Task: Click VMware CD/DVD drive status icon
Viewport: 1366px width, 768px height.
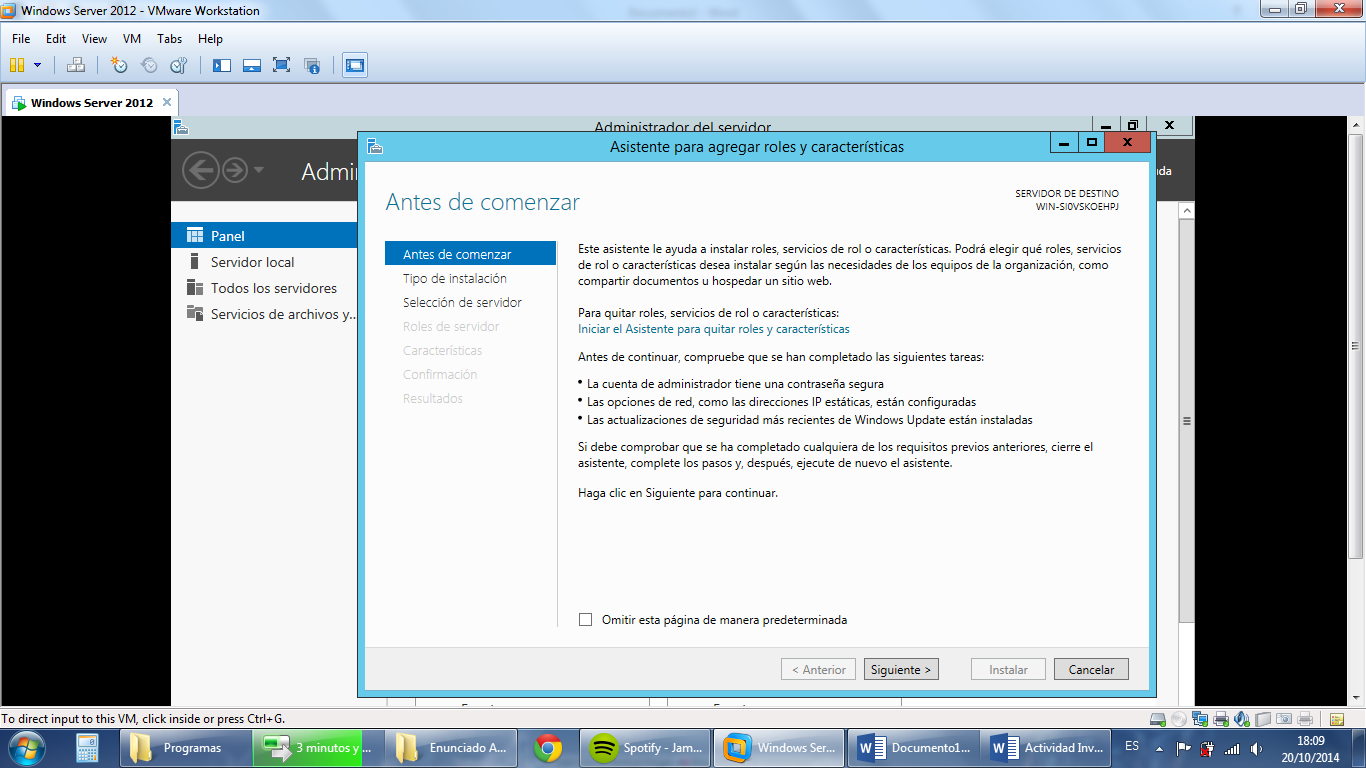Action: click(x=1179, y=719)
